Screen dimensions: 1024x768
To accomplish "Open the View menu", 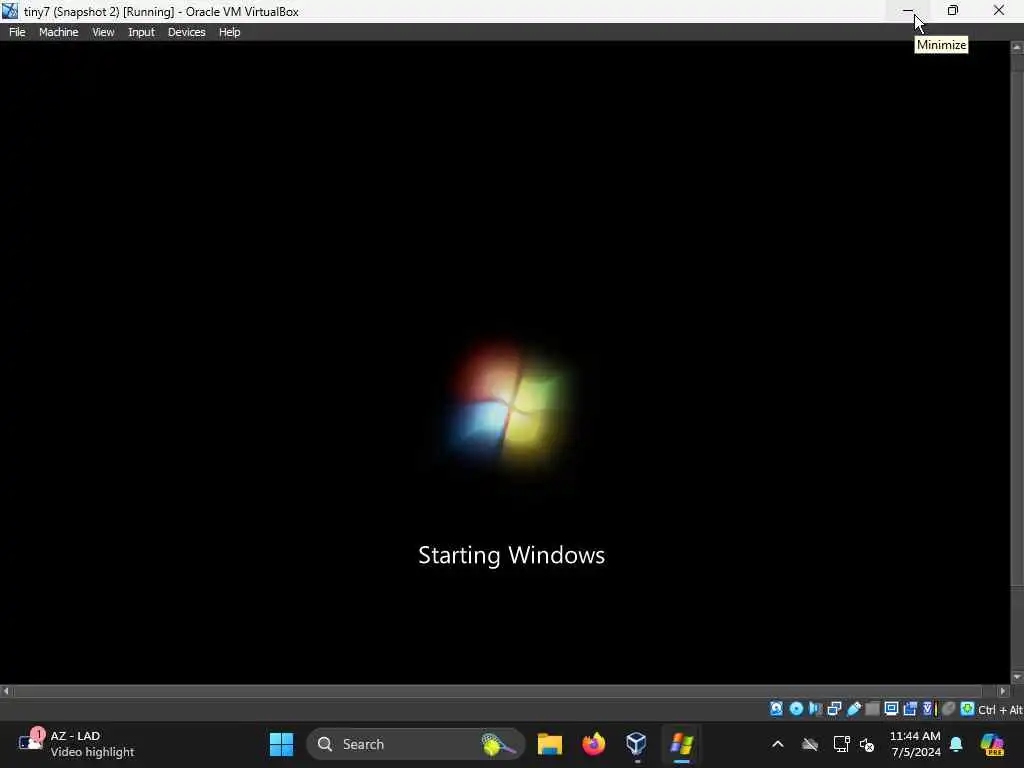I will click(x=103, y=32).
